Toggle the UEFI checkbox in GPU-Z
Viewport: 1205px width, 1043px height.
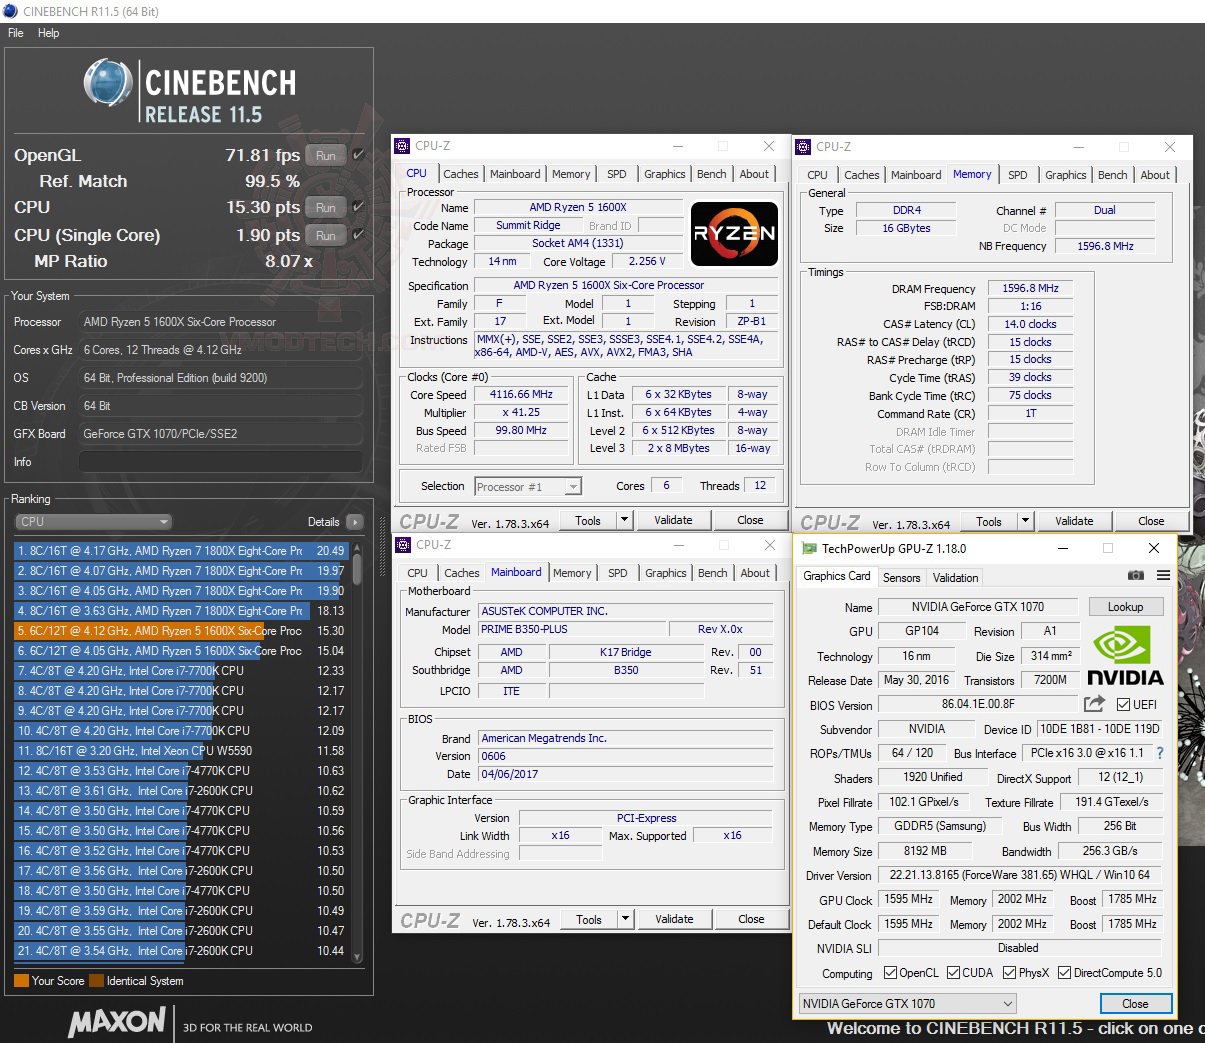(1124, 705)
